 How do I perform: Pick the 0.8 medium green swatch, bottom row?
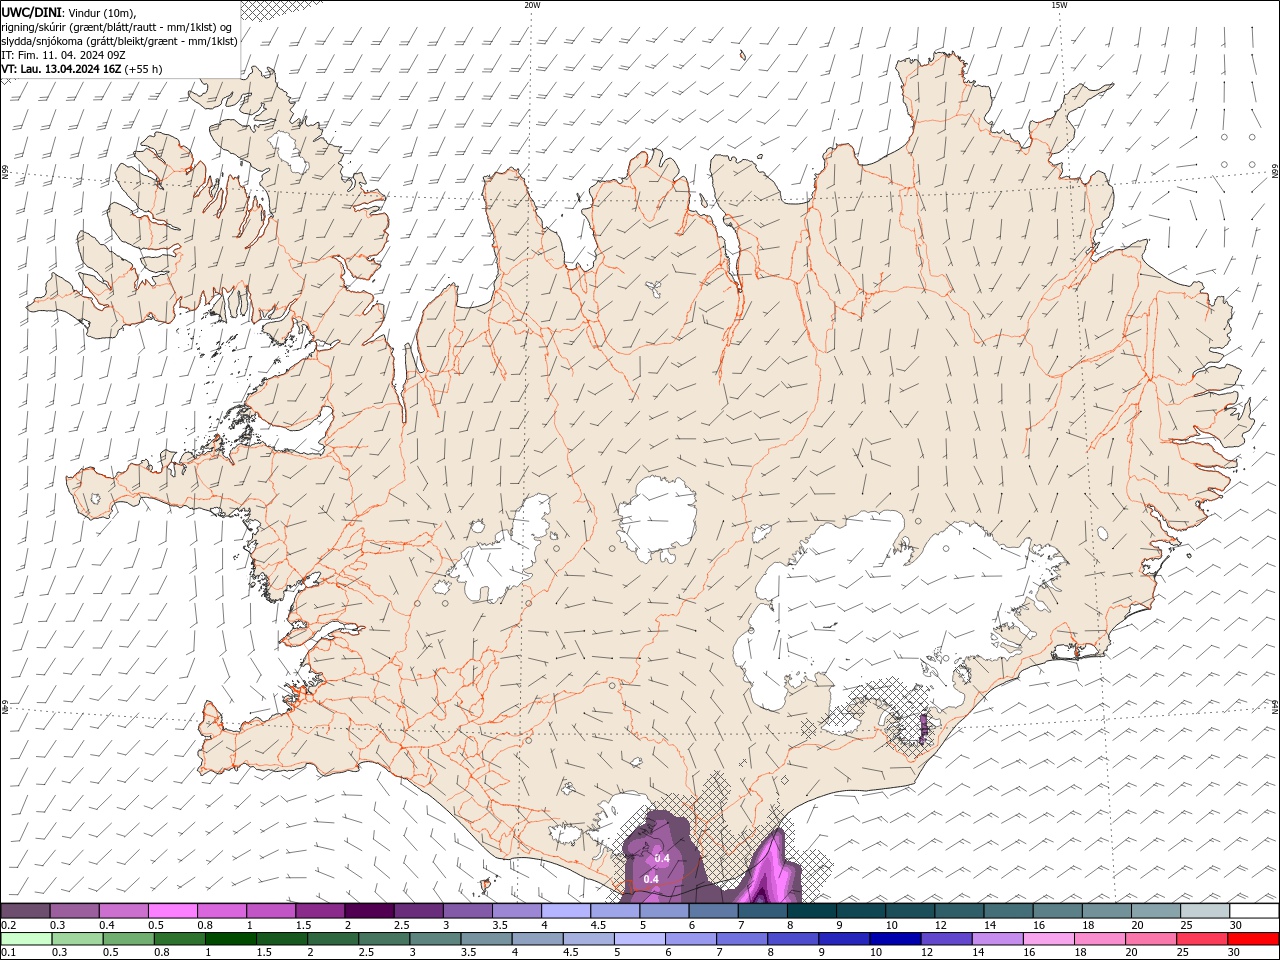click(179, 939)
